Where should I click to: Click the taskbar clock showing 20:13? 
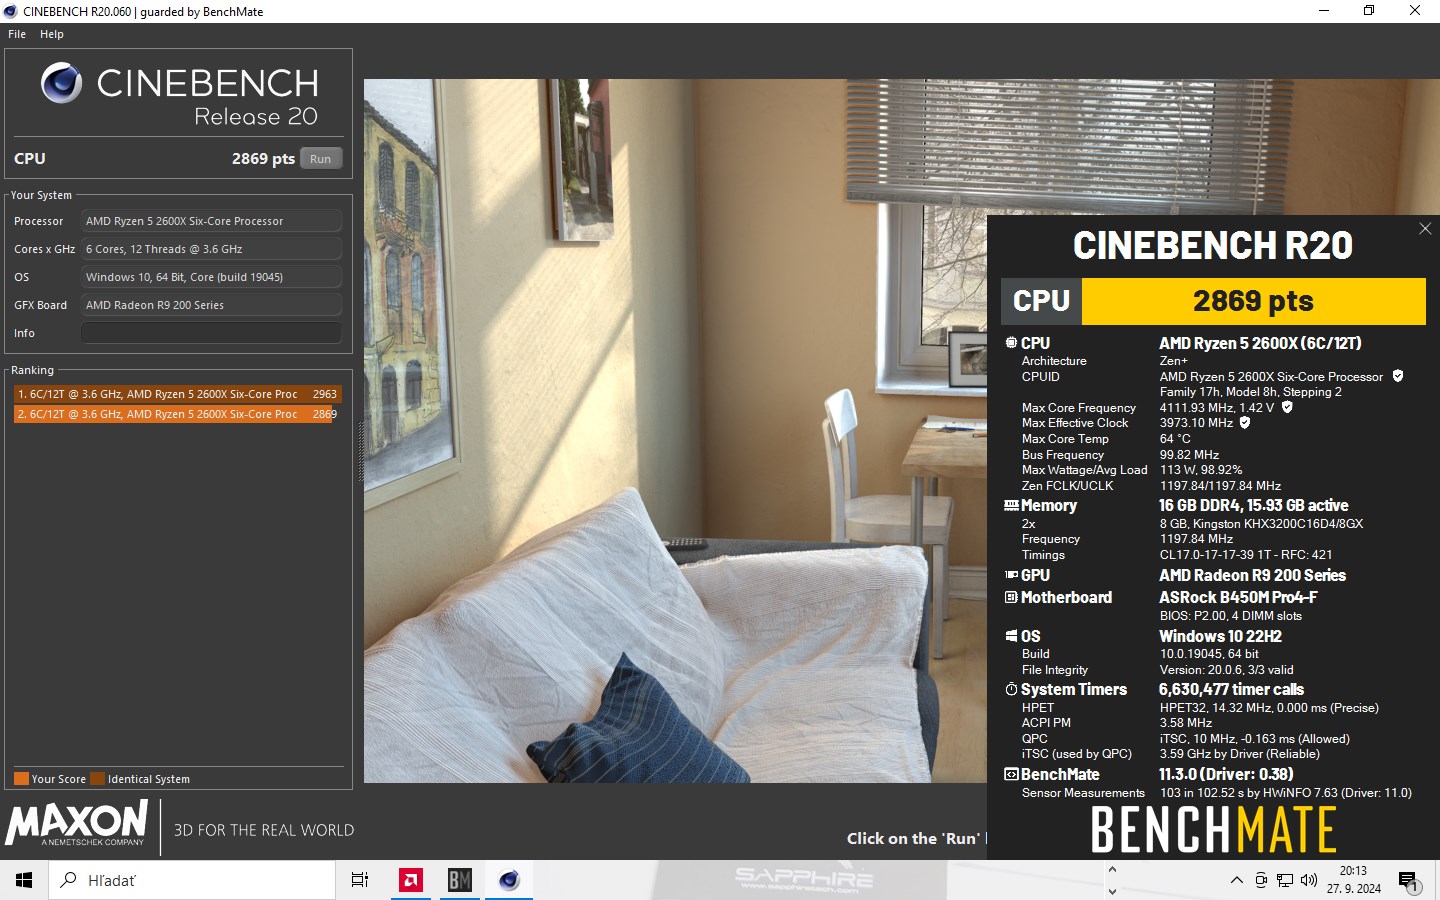tap(1353, 880)
